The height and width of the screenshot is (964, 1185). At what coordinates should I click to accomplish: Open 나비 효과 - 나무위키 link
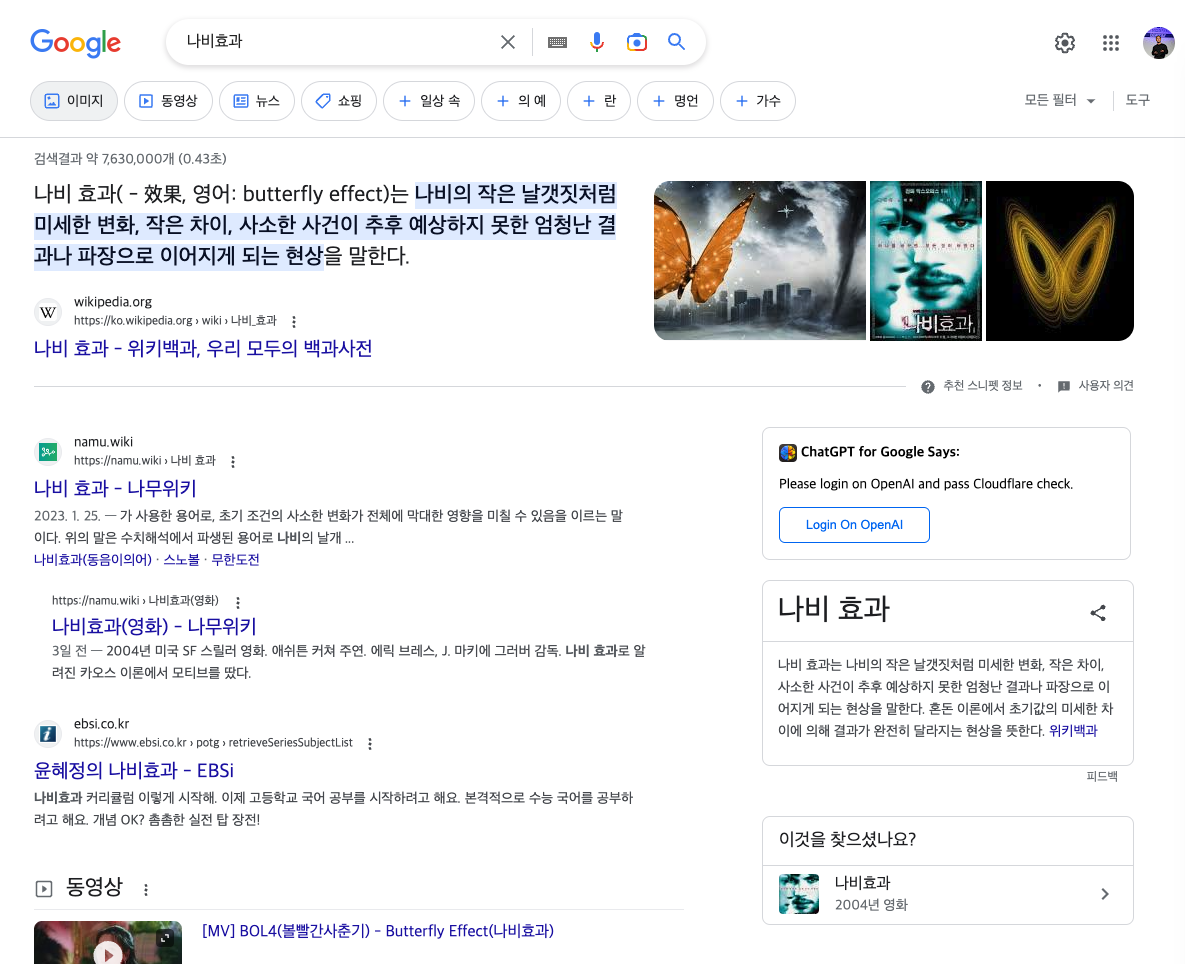pyautogui.click(x=115, y=488)
